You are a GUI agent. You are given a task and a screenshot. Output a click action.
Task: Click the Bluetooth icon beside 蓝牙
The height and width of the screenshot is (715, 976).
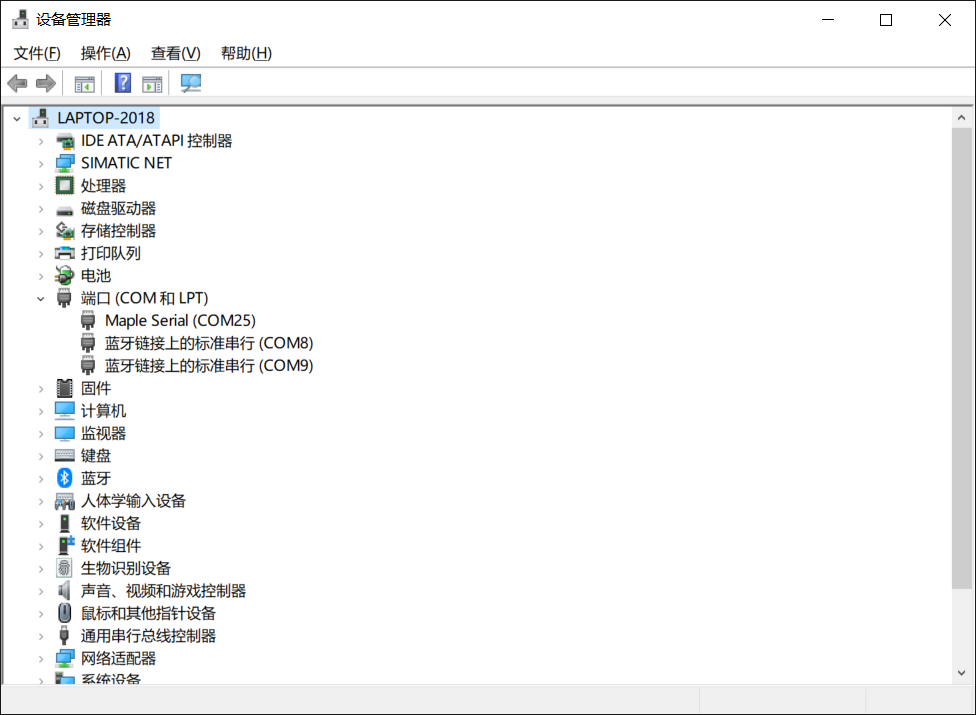click(x=64, y=478)
